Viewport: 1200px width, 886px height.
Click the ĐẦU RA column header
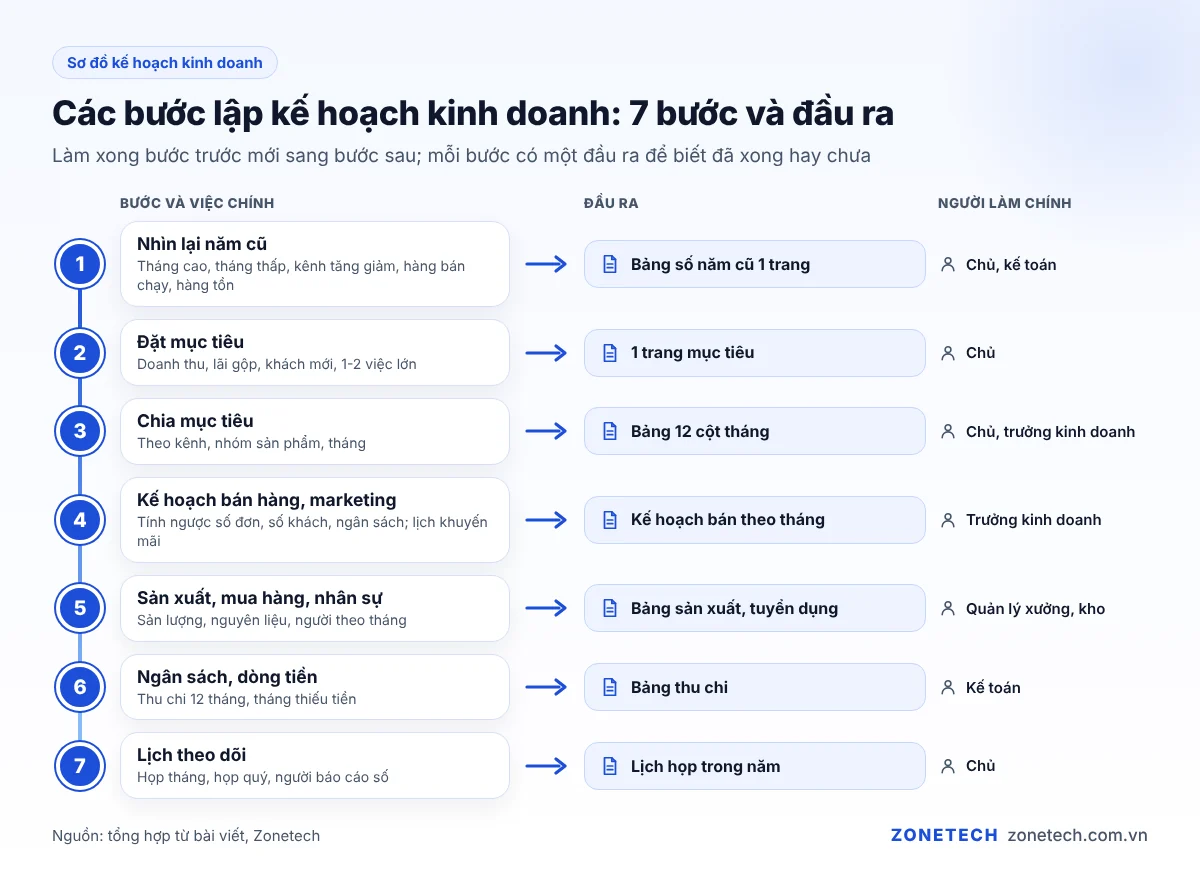click(x=611, y=203)
